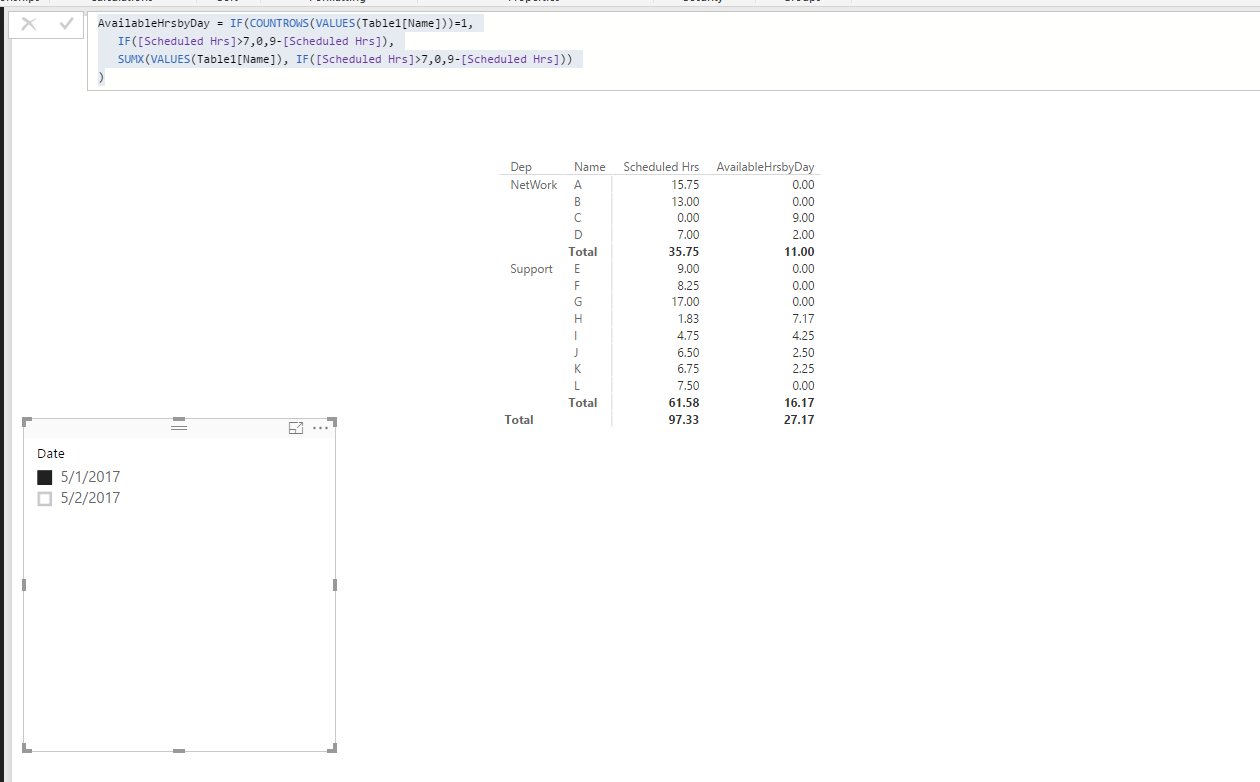The width and height of the screenshot is (1260, 782).
Task: Click the name cell C
Action: (x=578, y=218)
